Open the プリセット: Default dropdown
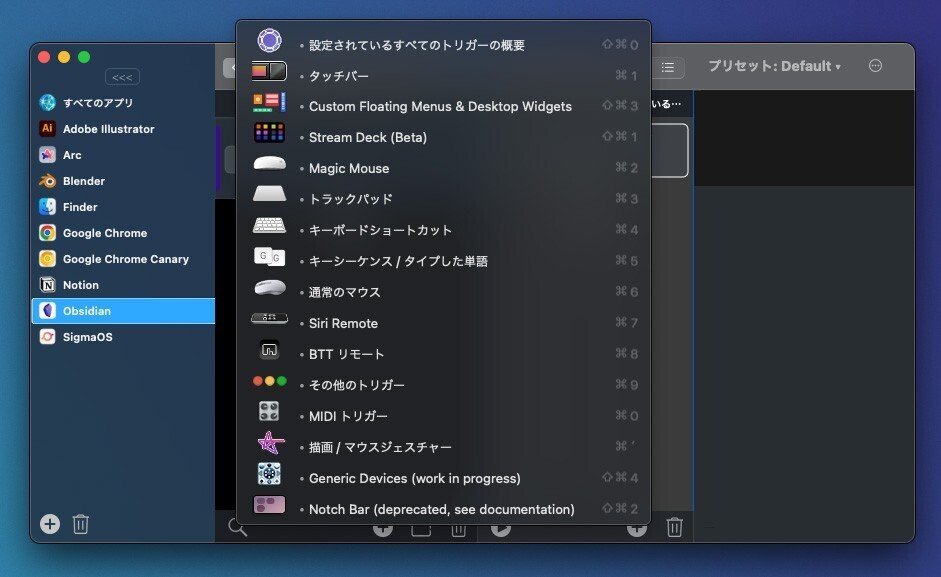941x577 pixels. [x=774, y=66]
